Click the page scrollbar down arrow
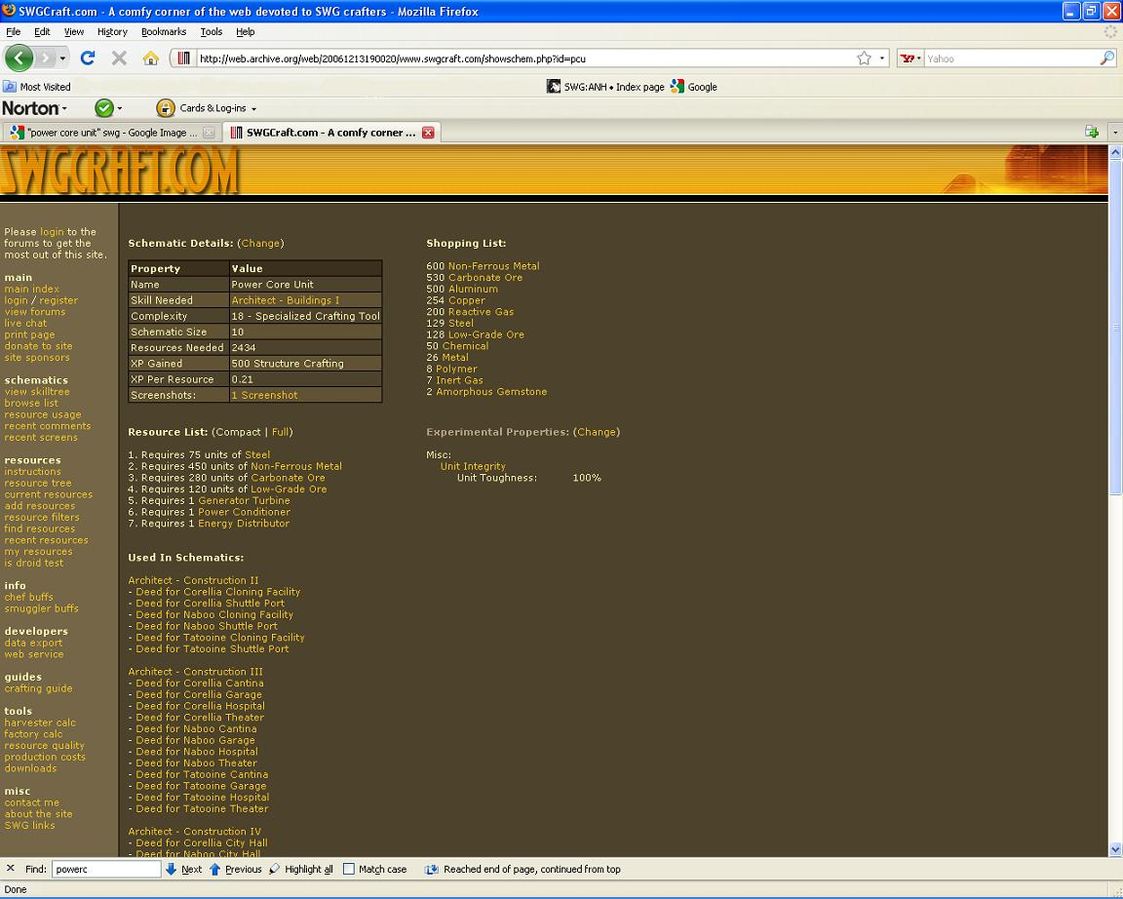The width and height of the screenshot is (1123, 899). [1115, 849]
